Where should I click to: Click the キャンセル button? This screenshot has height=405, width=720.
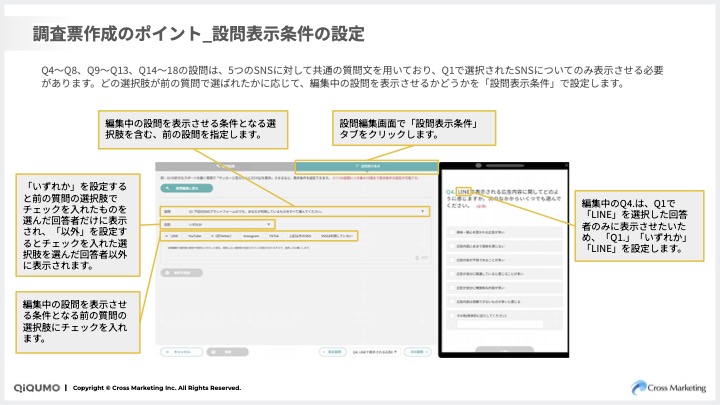(x=181, y=352)
